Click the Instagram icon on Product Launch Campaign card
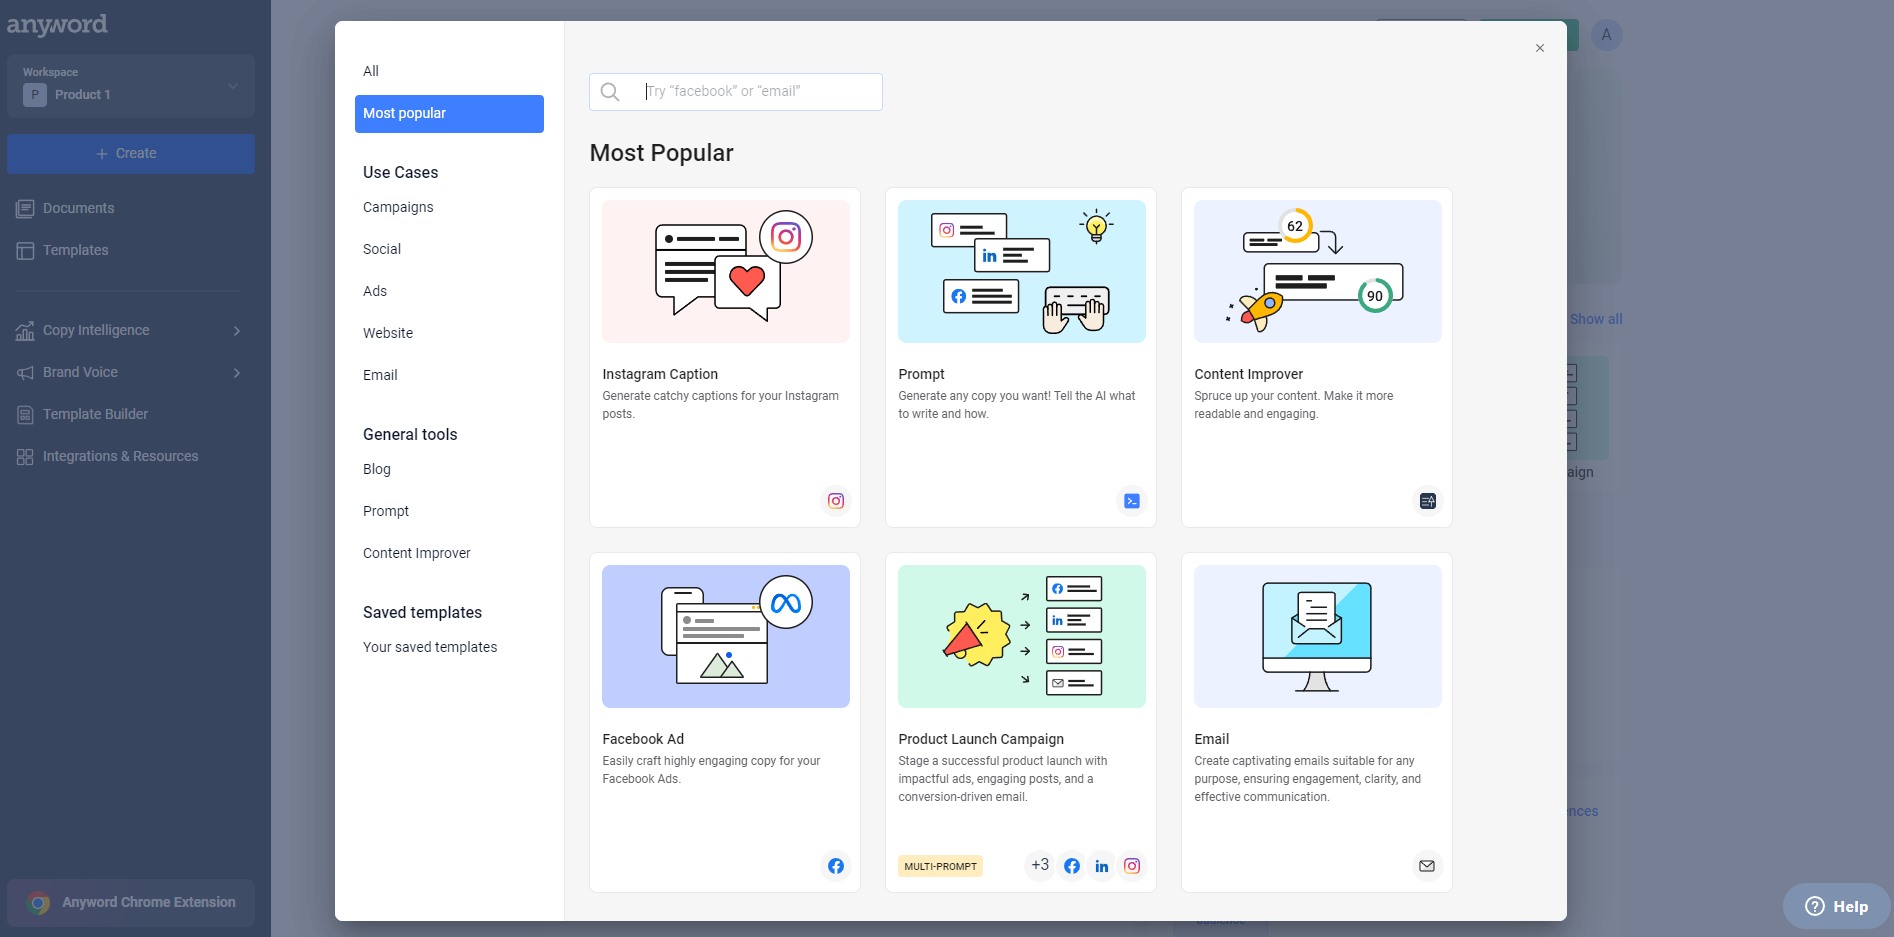This screenshot has height=937, width=1894. pyautogui.click(x=1132, y=866)
